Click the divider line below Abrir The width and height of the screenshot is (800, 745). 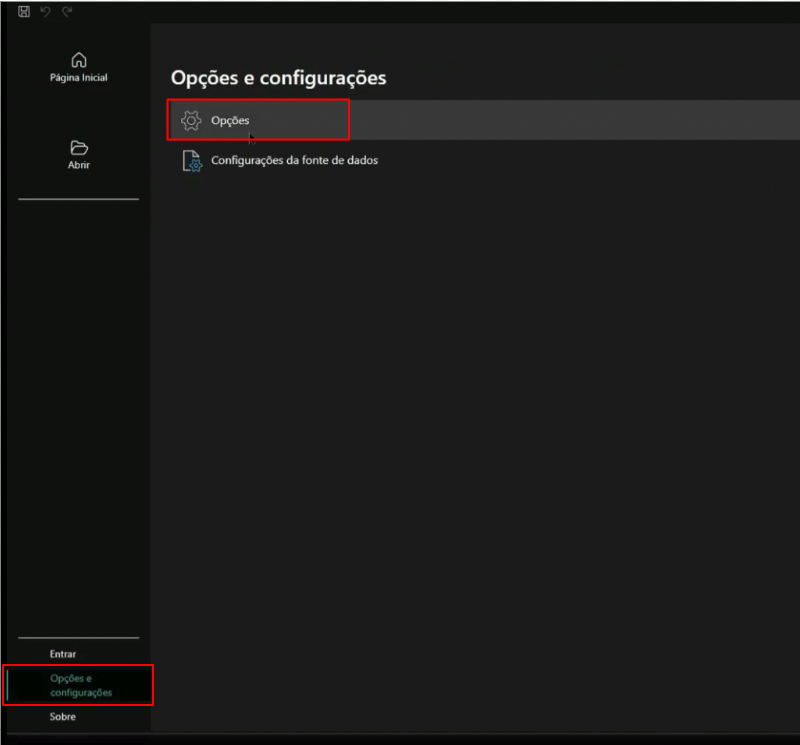(78, 199)
